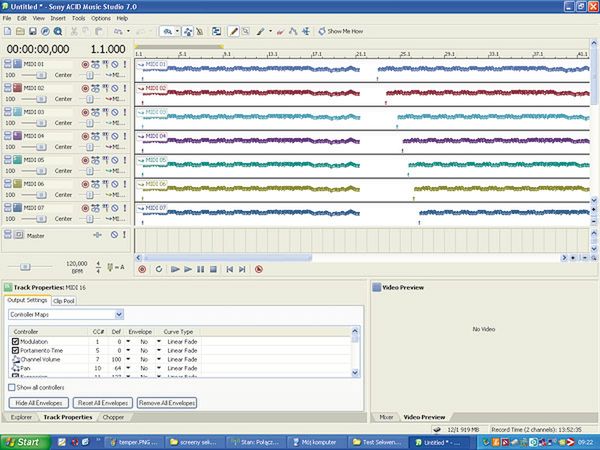Screen dimensions: 600x450
Task: Open Envelope dropdown for Modulation row
Action: [x=157, y=341]
